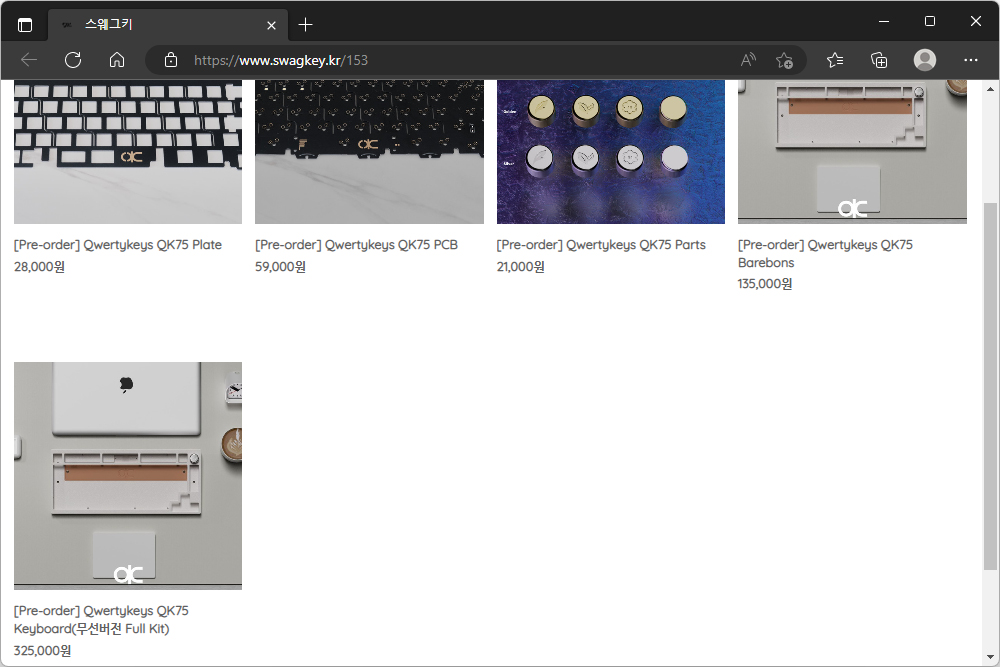
Task: Click the 59,000원 price text
Action: (281, 267)
